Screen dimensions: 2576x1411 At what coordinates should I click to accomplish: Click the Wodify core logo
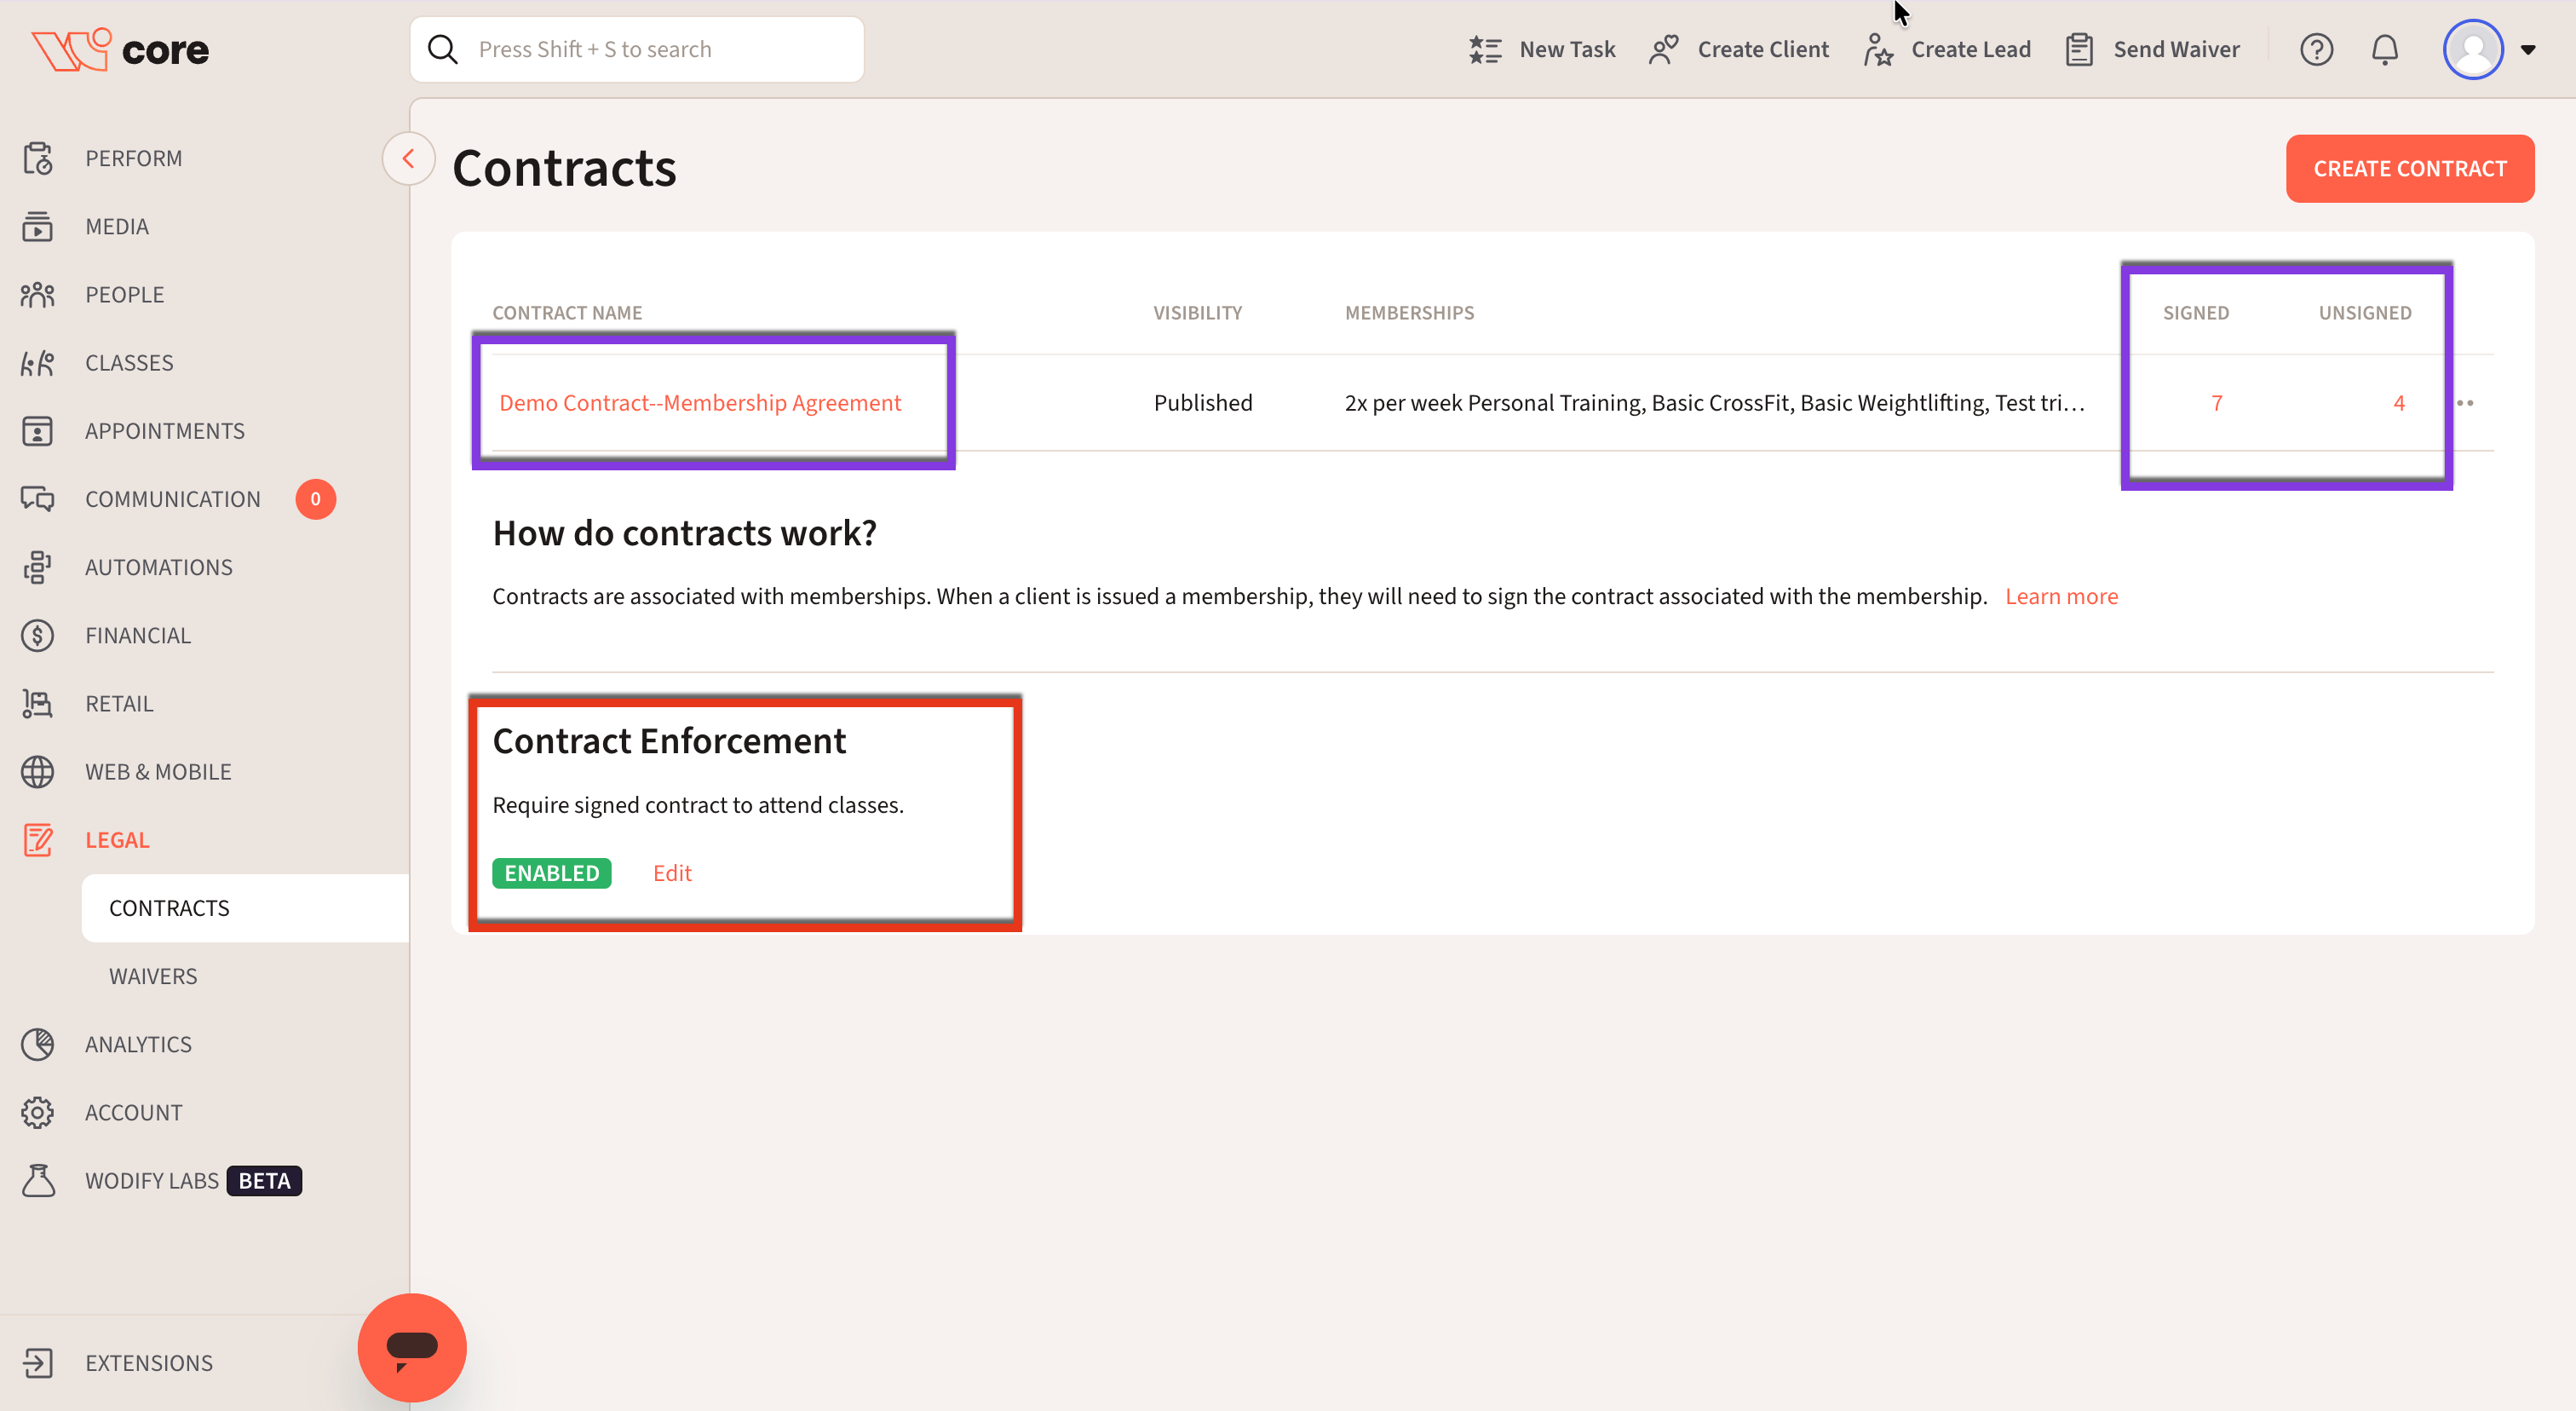tap(120, 49)
